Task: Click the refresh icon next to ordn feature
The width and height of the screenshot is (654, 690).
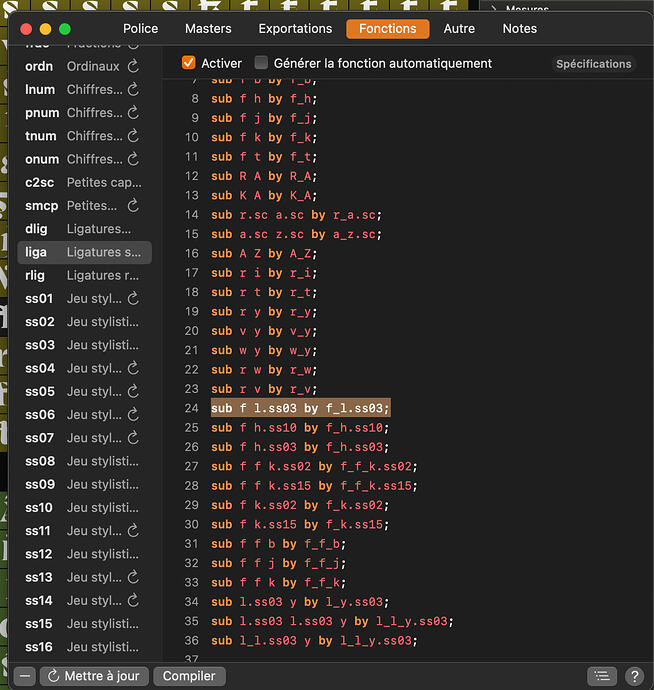Action: click(x=134, y=66)
